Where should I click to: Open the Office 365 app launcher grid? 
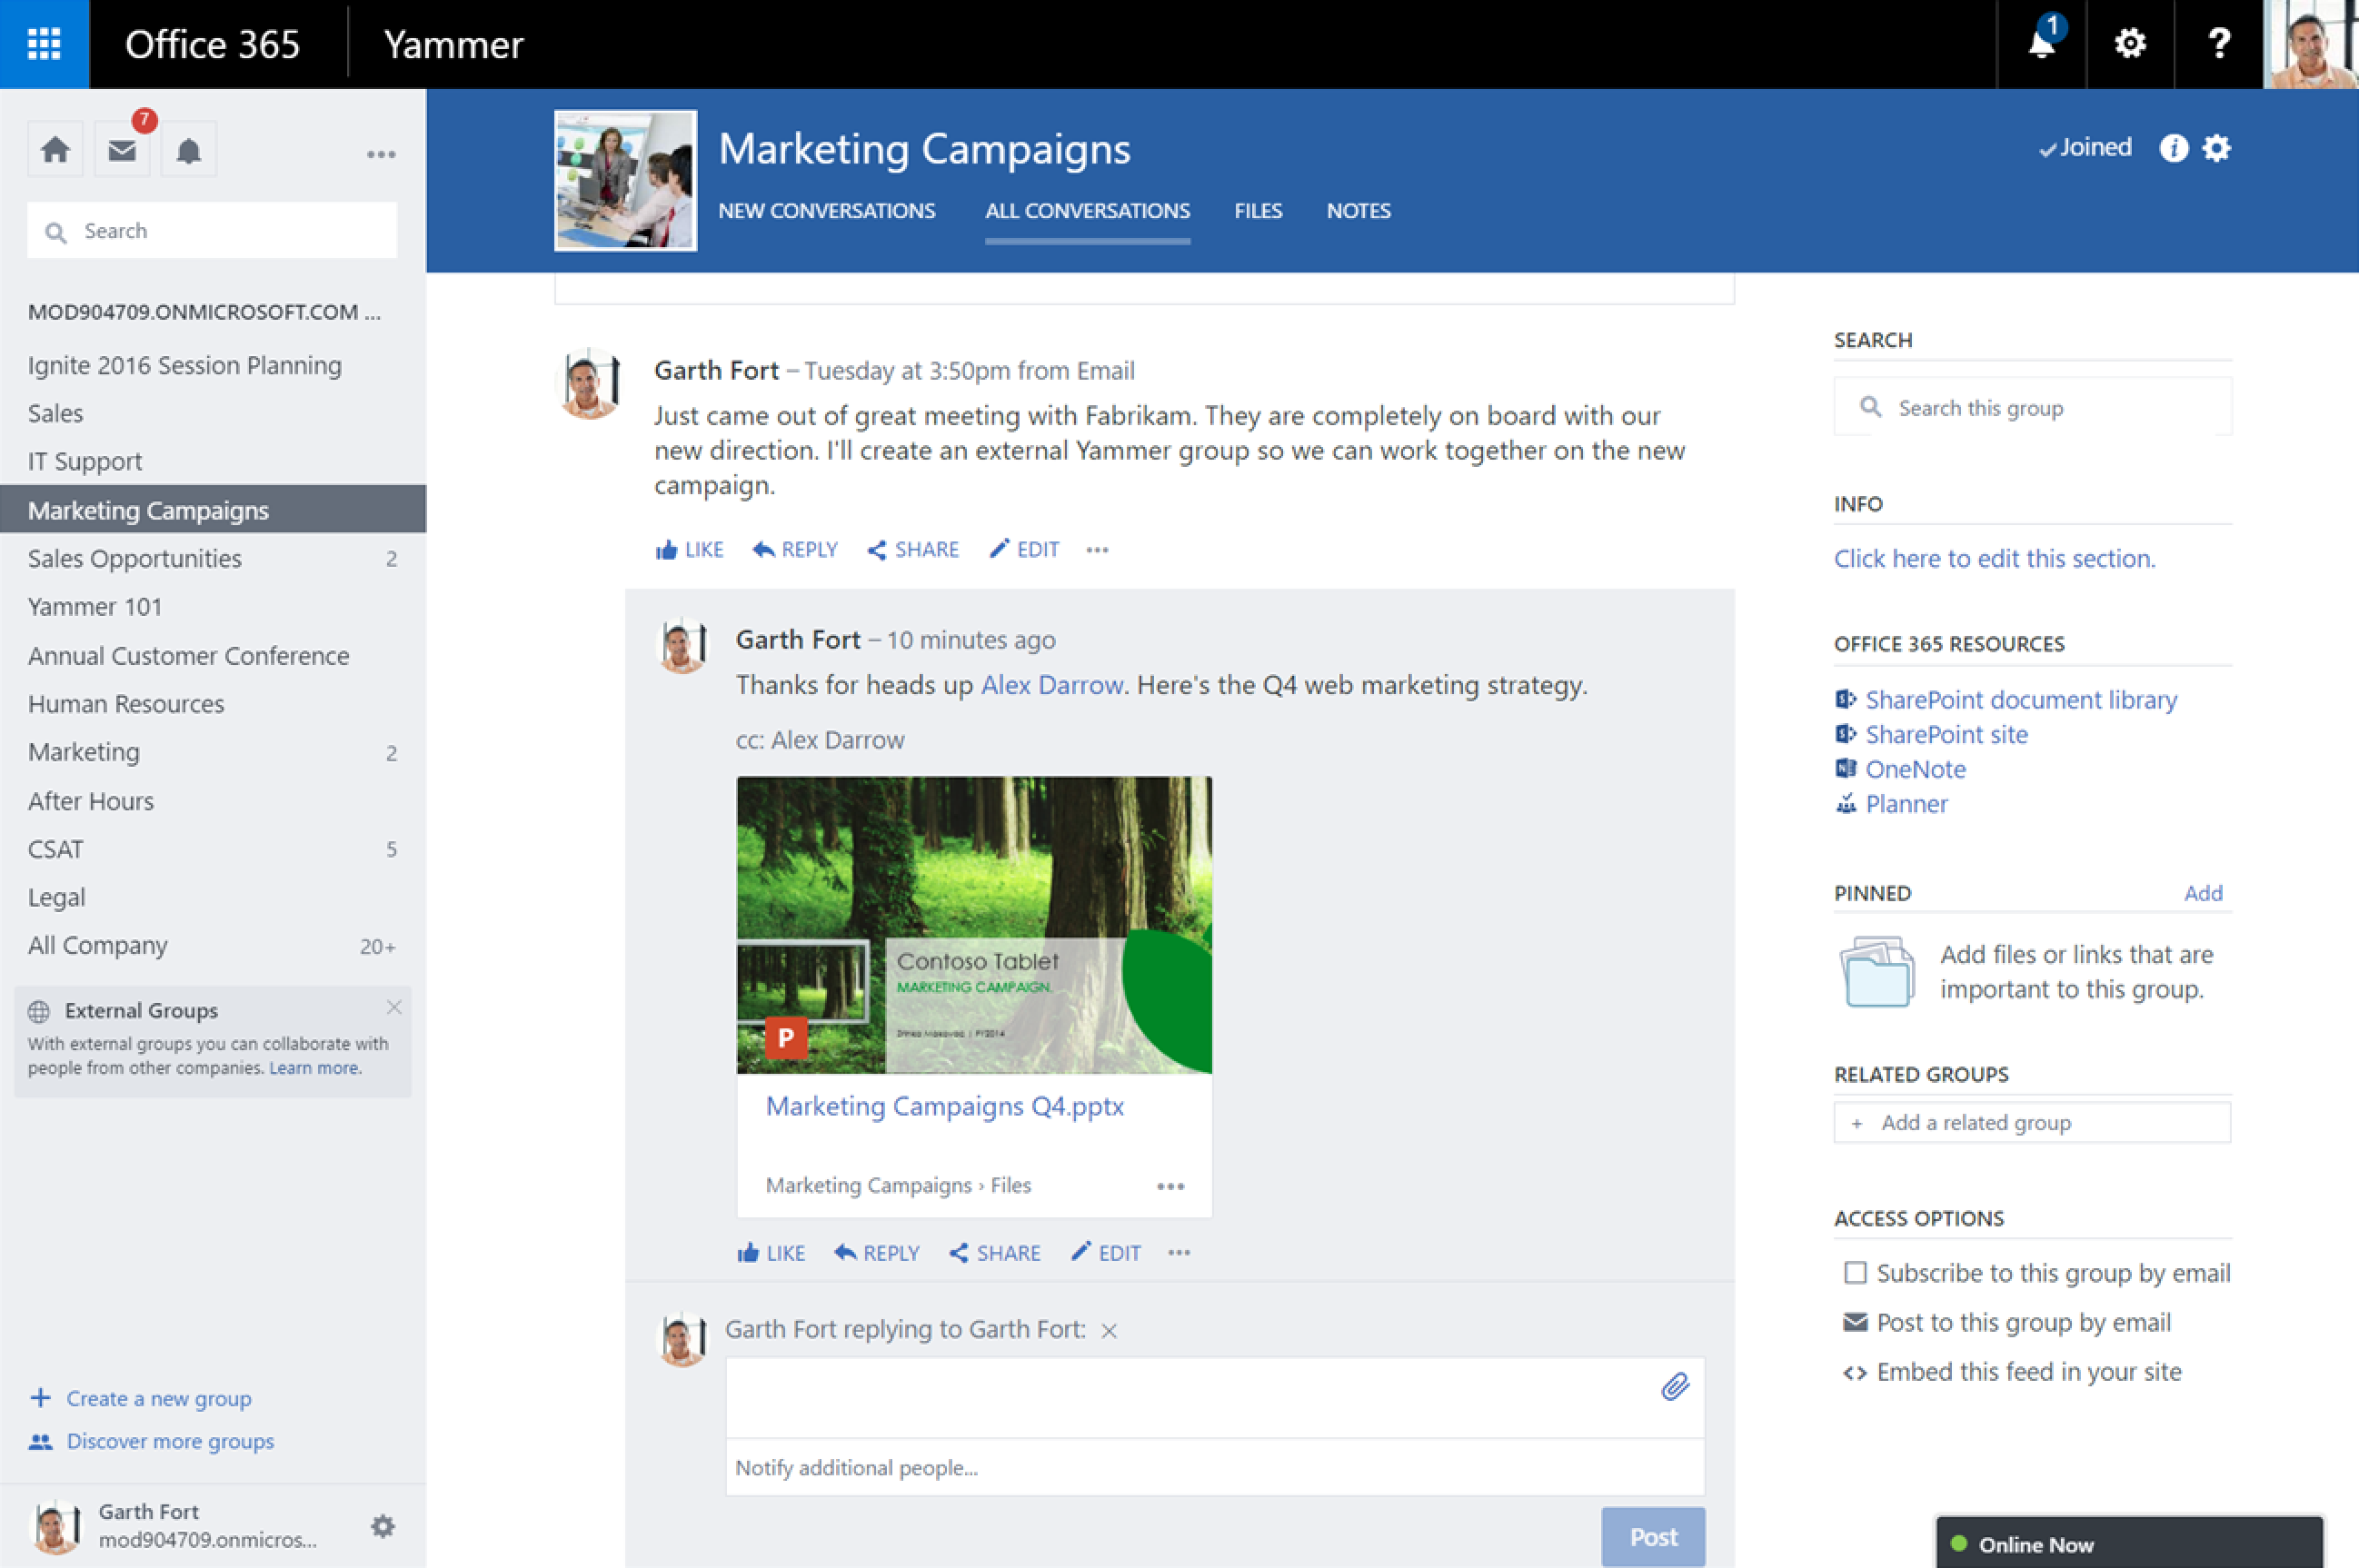[x=44, y=44]
